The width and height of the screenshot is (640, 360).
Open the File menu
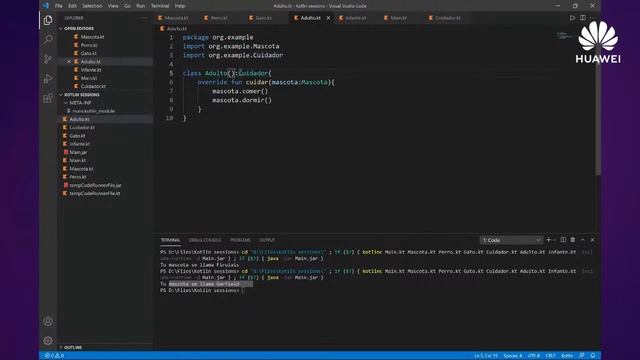[x=59, y=6]
